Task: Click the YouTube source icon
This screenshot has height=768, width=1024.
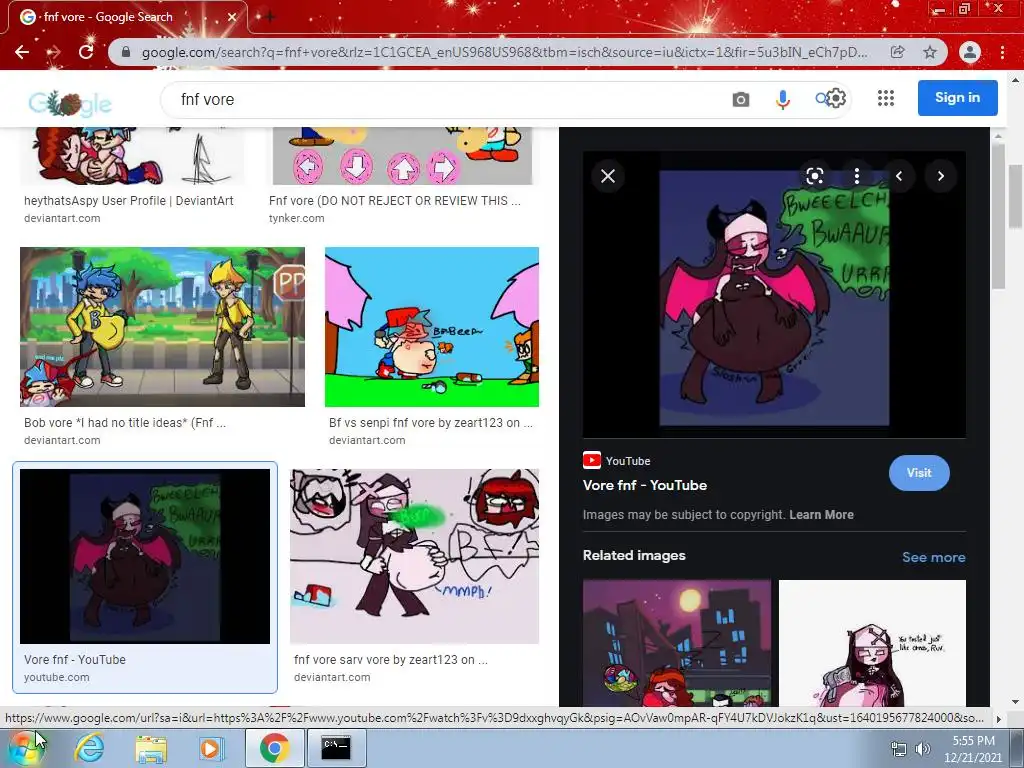Action: tap(592, 460)
